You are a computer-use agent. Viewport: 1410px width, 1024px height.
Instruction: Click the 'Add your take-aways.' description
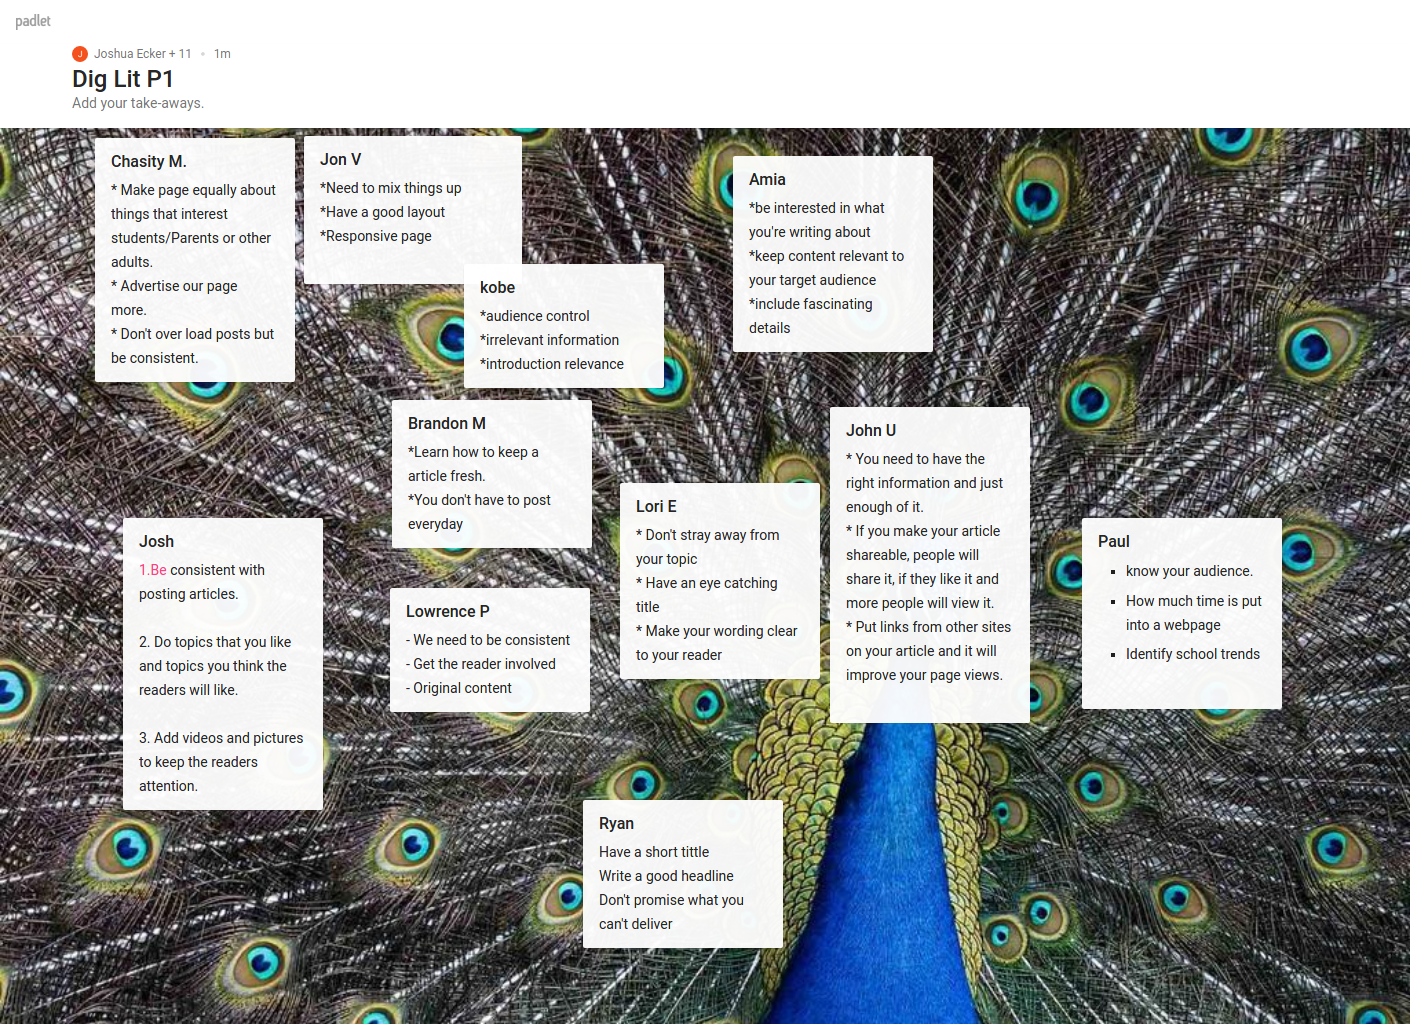point(138,103)
